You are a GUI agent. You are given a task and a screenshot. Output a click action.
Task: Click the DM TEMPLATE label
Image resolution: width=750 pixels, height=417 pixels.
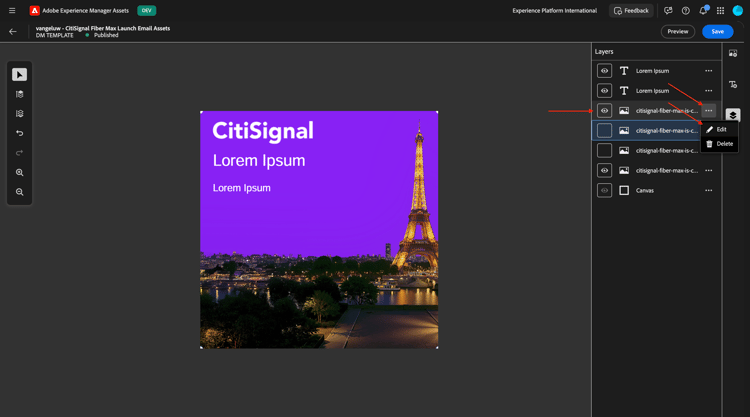tap(55, 35)
